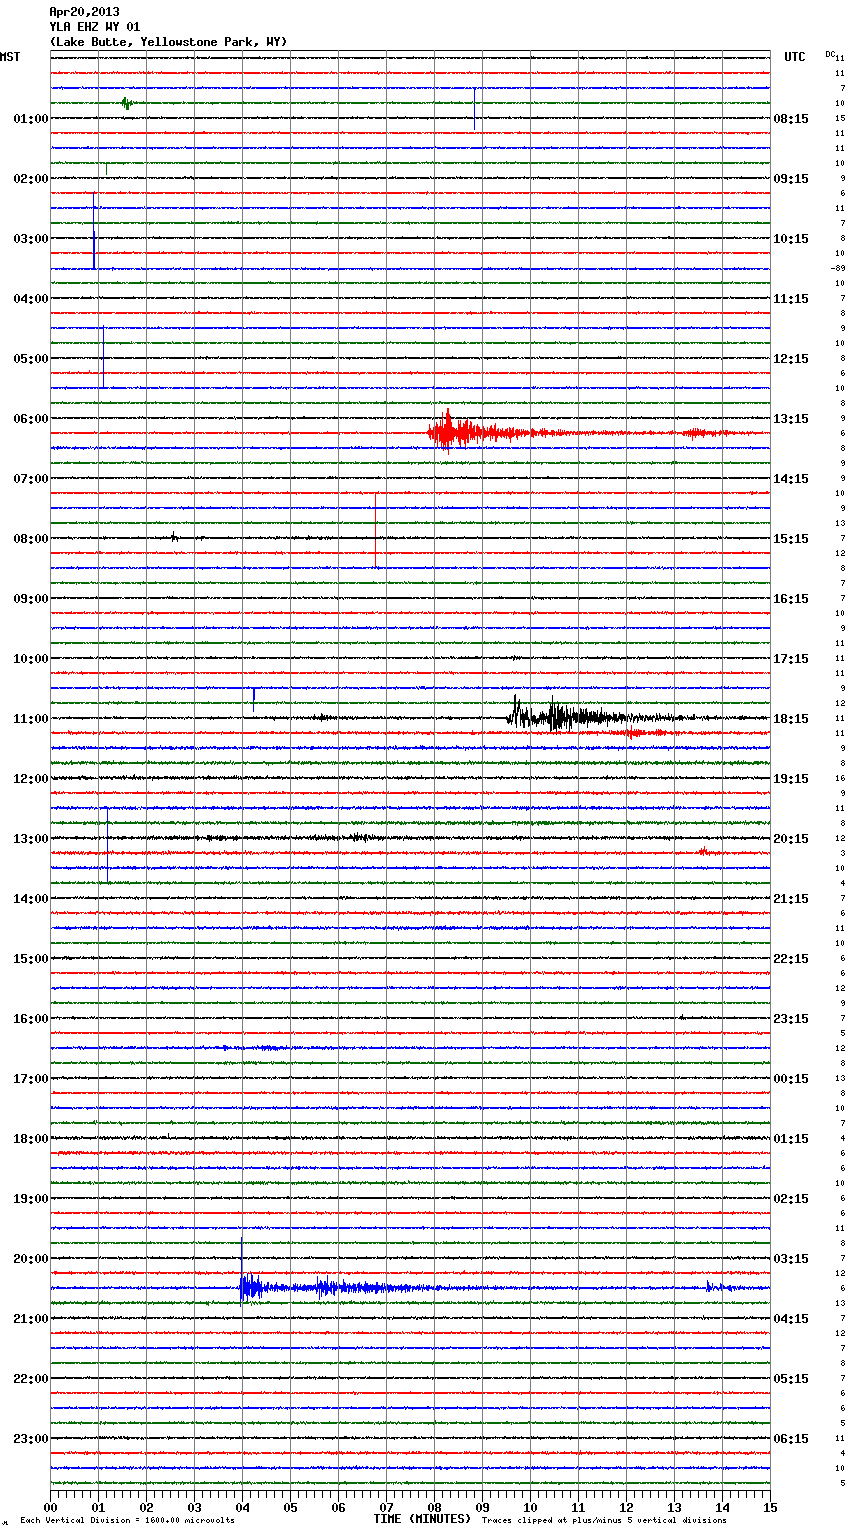Viewport: 850px width, 1534px height.
Task: Click the TIME (MINUTES) axis title
Action: [422, 1519]
